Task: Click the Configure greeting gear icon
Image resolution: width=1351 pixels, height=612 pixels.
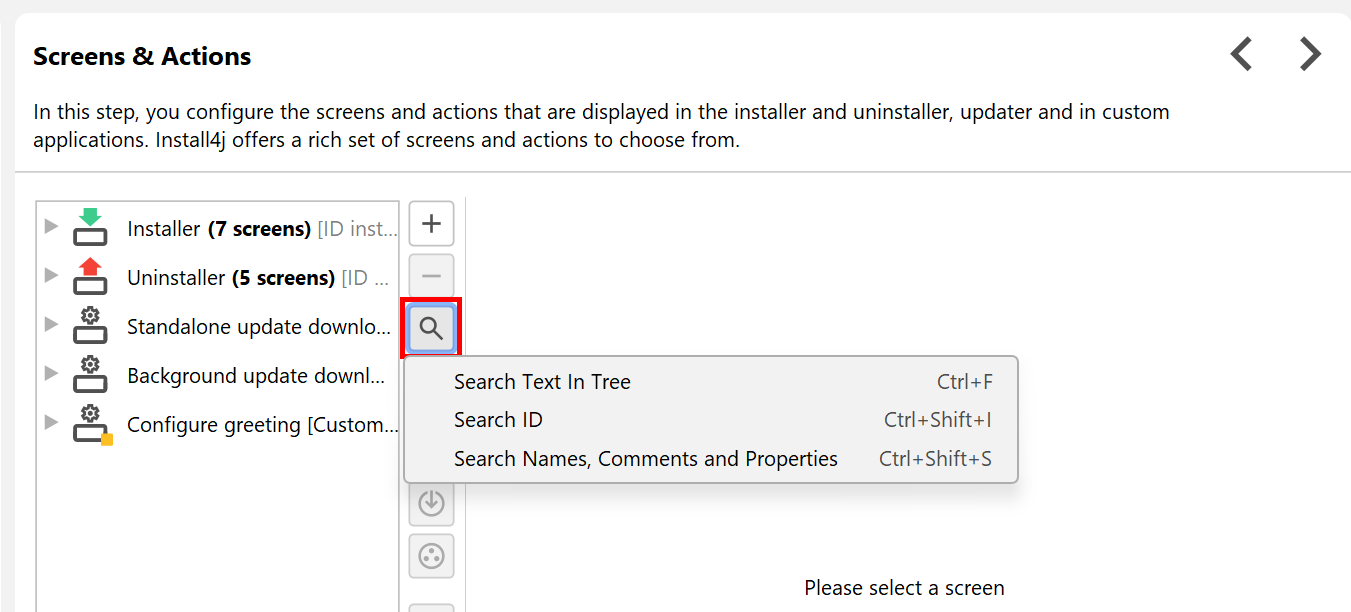Action: click(x=91, y=424)
